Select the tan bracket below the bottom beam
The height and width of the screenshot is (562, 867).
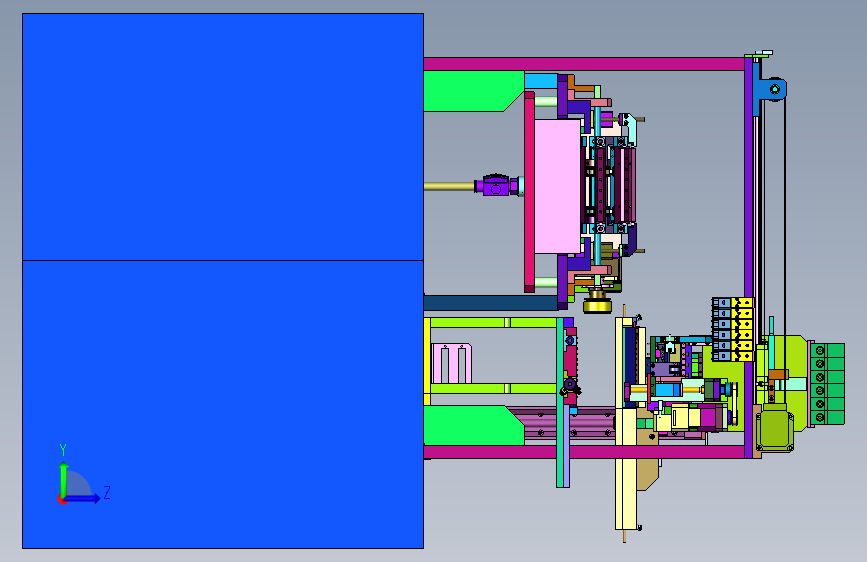point(647,474)
